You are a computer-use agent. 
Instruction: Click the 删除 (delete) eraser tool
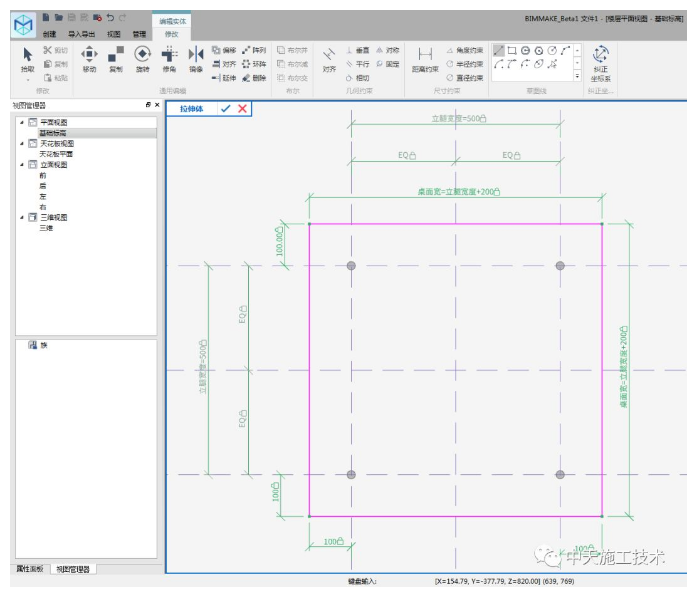[254, 78]
